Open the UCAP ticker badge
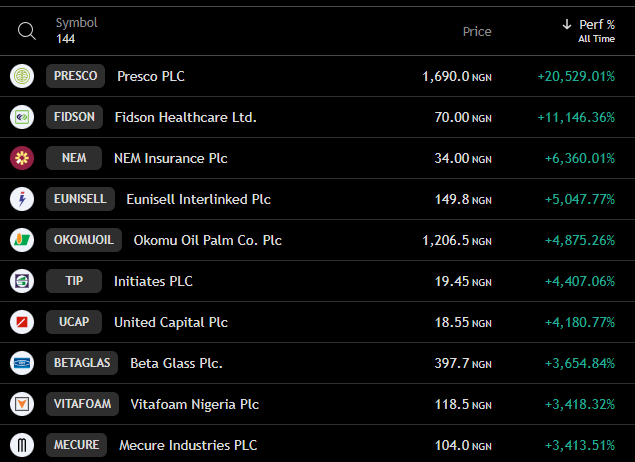This screenshot has width=635, height=462. point(74,322)
